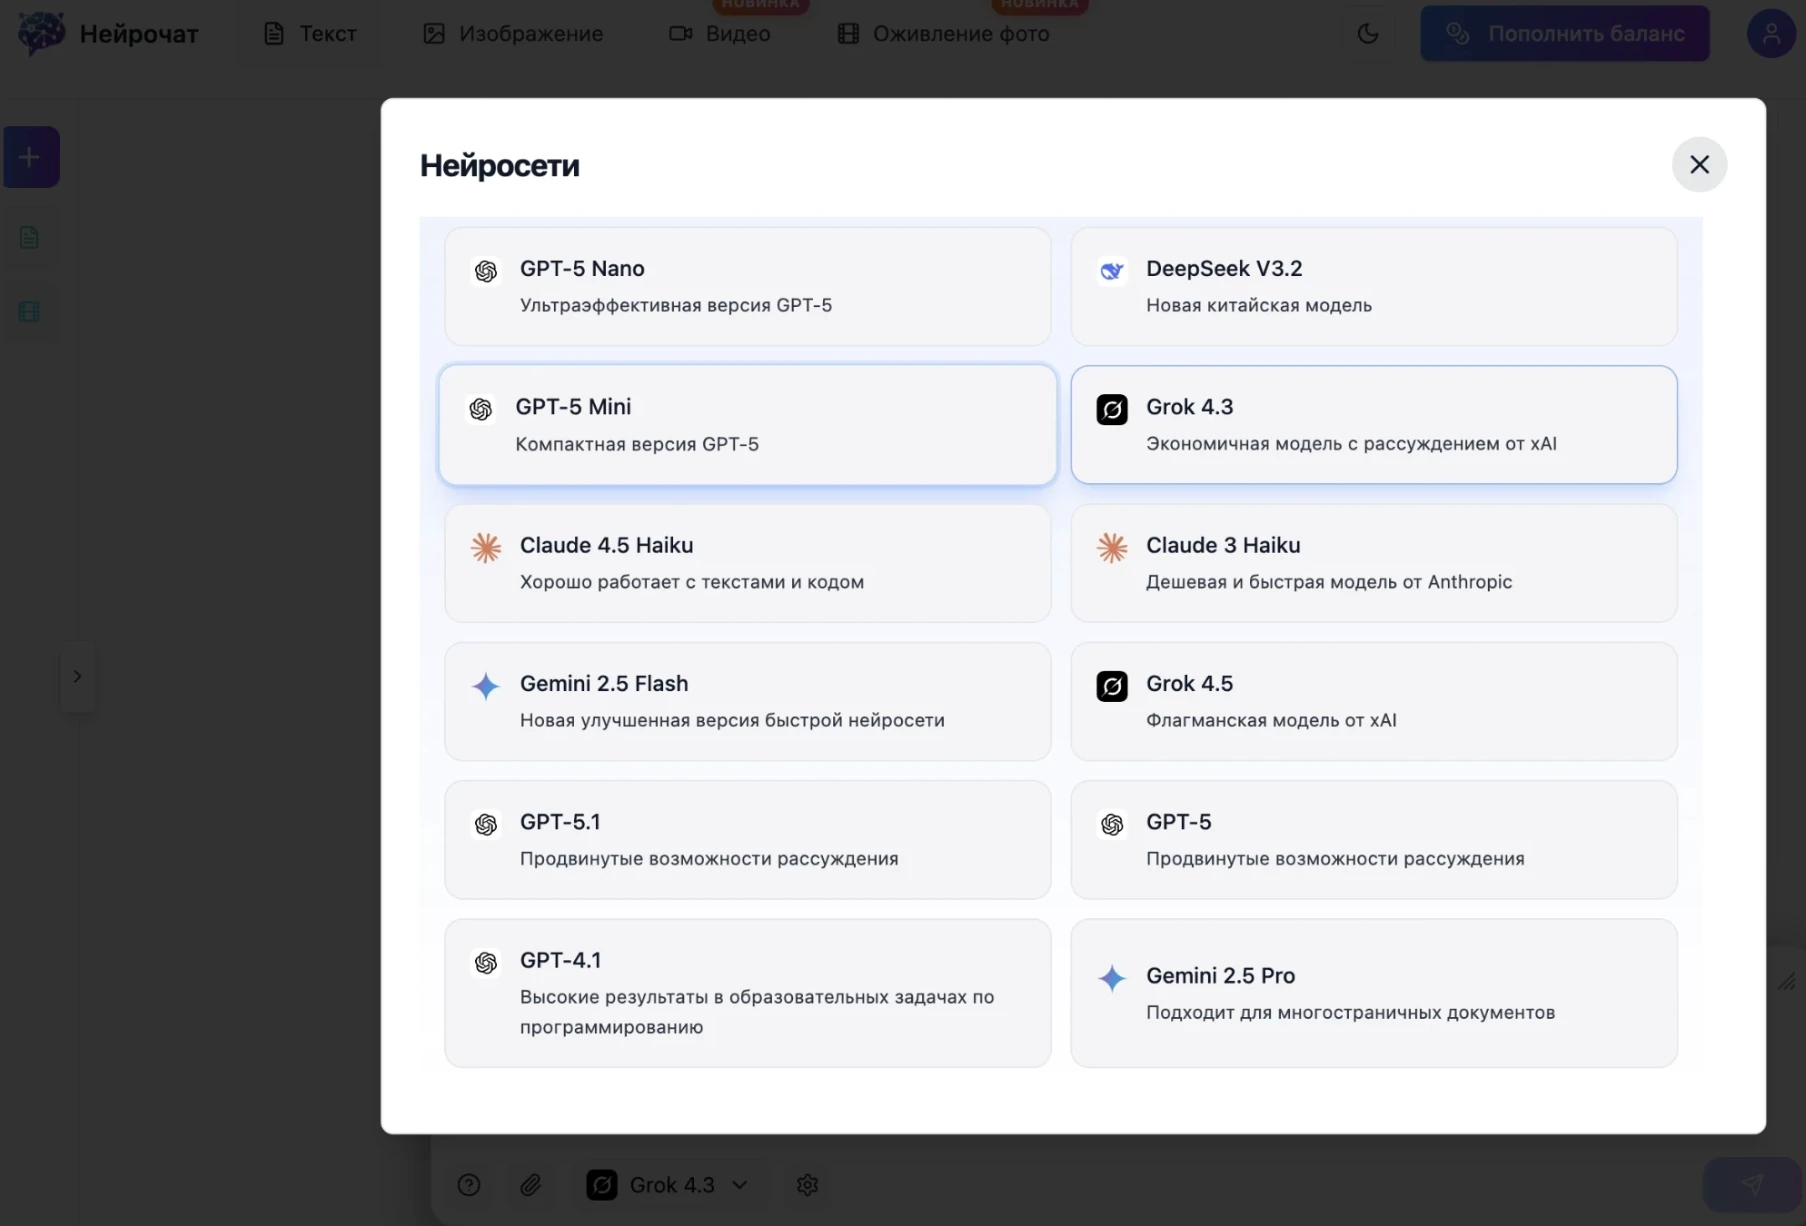The width and height of the screenshot is (1806, 1226).
Task: Click the Anthropic icon beside Claude 4.5 Haiku
Action: [486, 548]
